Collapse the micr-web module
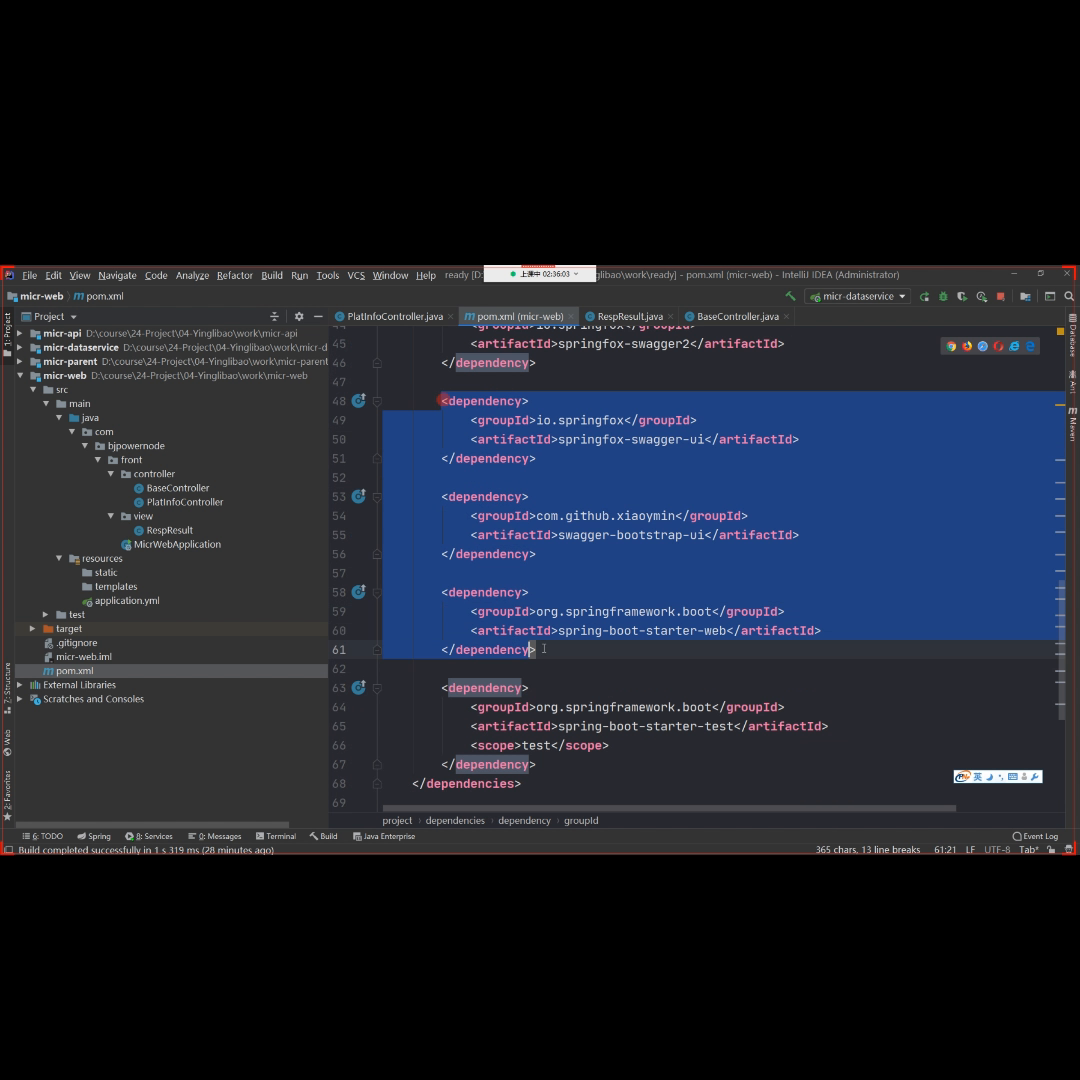This screenshot has height=1080, width=1080. tap(20, 376)
